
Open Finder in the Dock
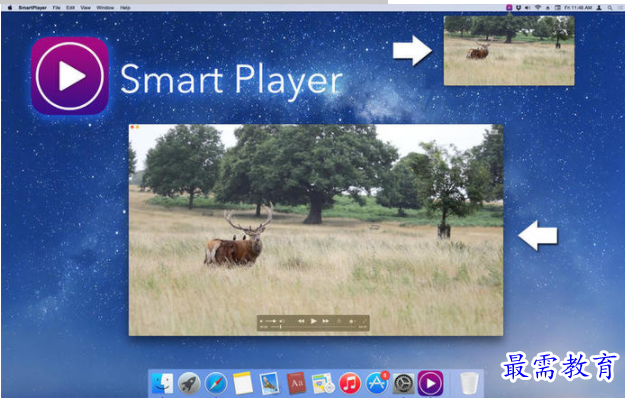(162, 384)
